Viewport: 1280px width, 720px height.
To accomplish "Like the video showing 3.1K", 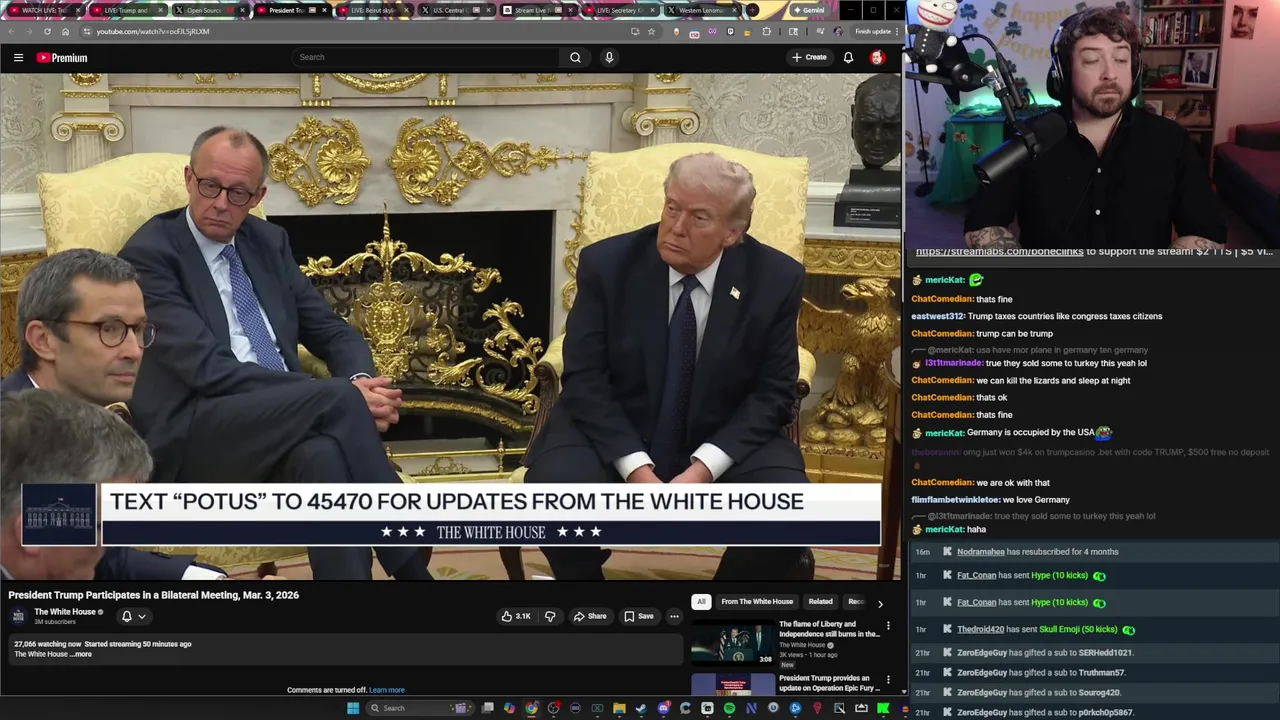I will click(516, 616).
